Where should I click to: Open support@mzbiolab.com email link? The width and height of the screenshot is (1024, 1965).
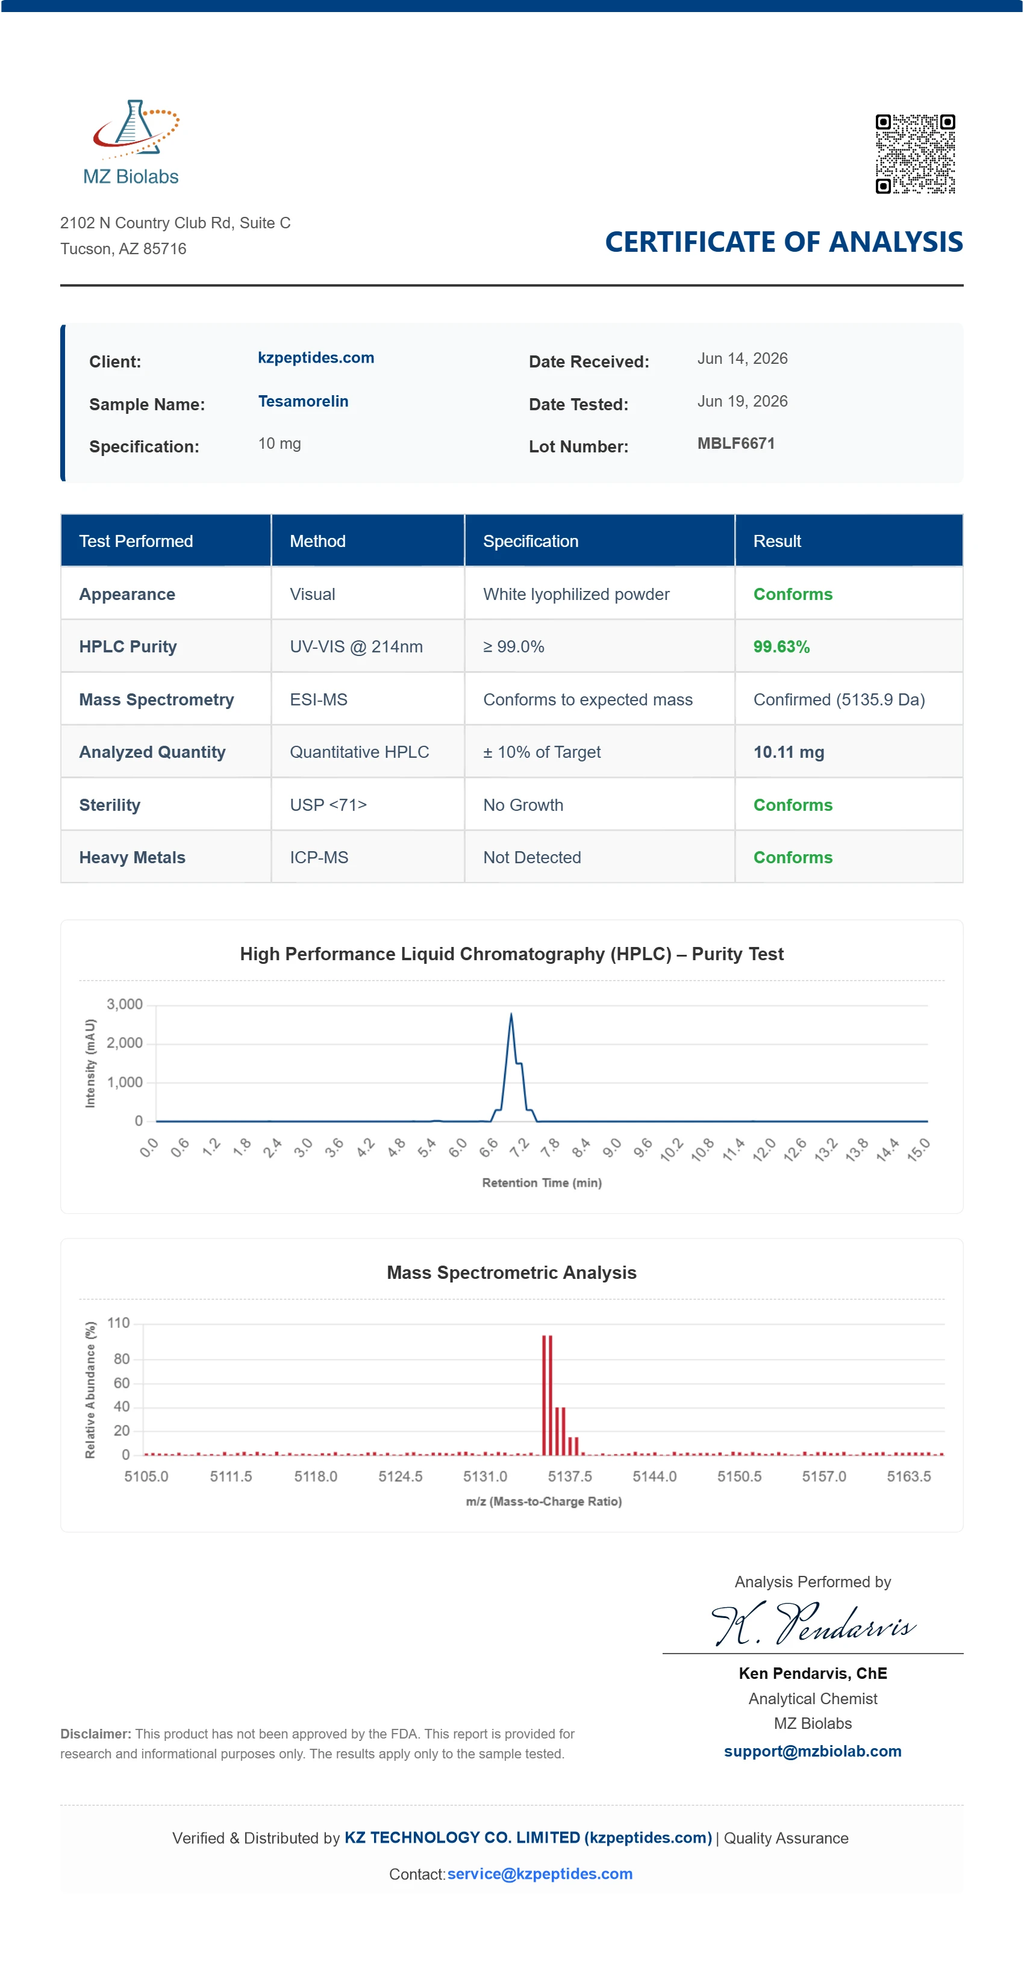(813, 1752)
